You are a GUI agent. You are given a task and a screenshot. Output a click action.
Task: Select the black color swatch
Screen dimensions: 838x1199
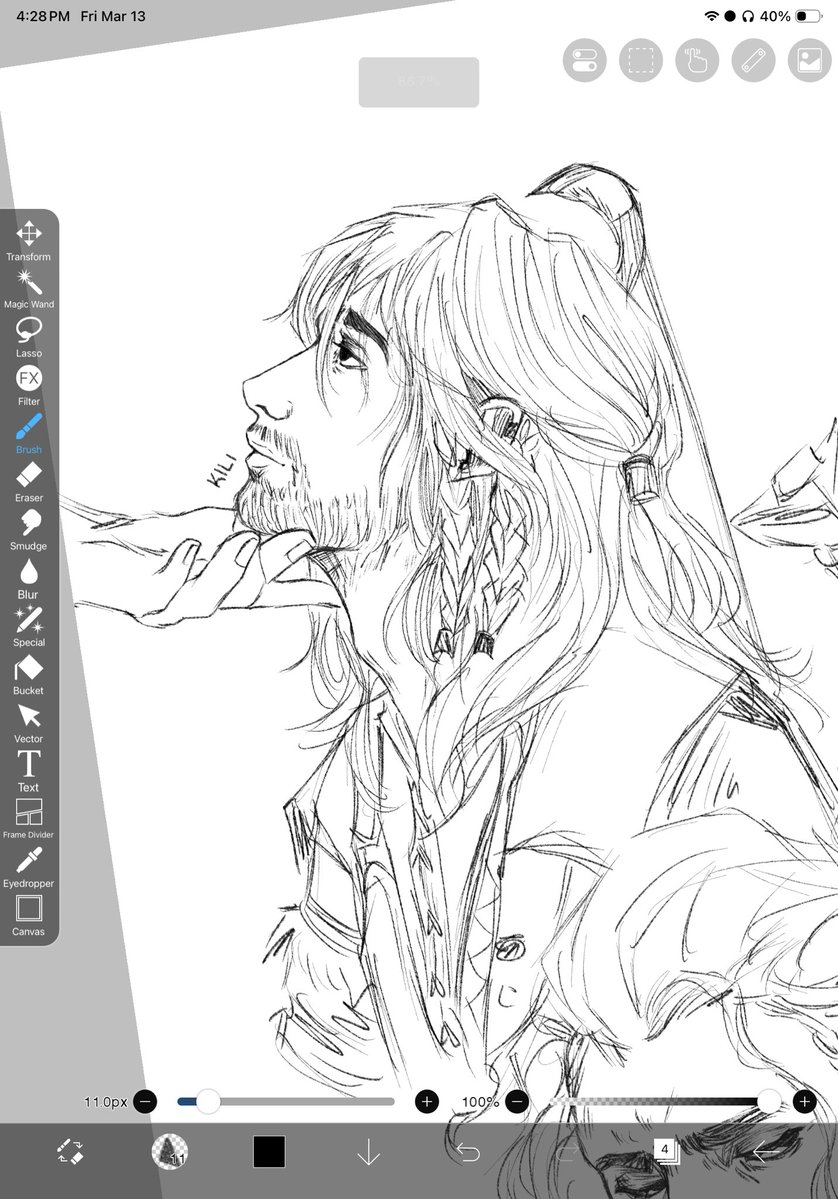(x=266, y=1151)
